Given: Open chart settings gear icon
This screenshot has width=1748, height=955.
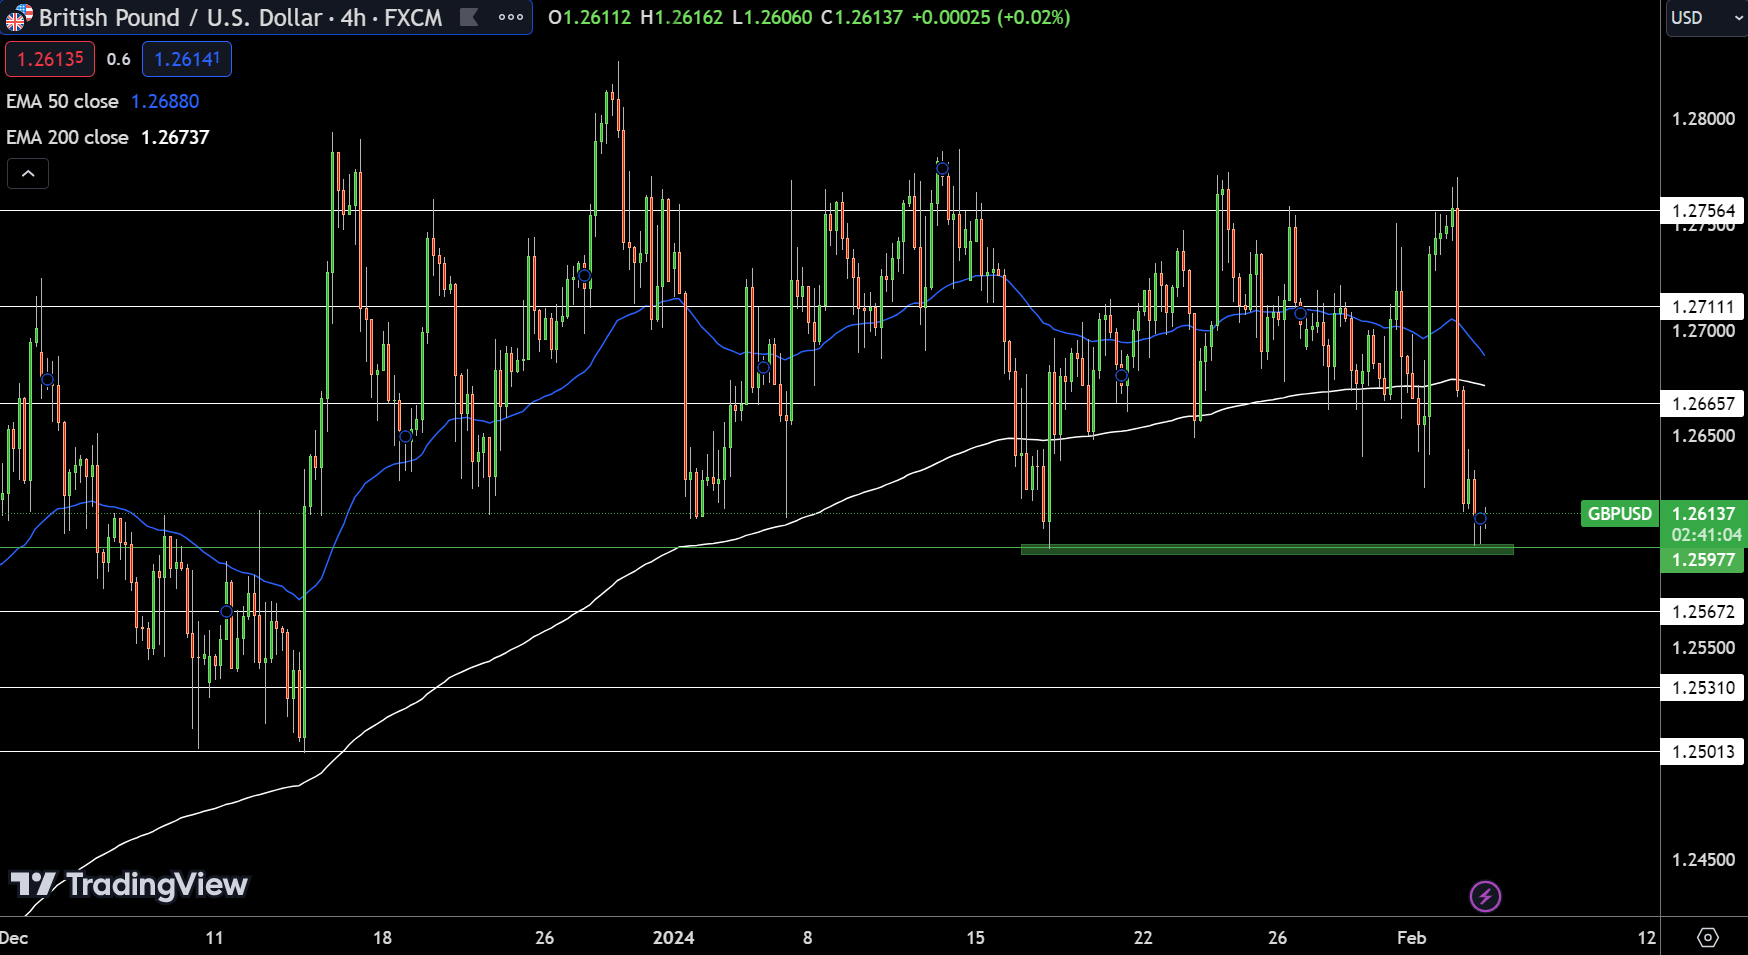Looking at the screenshot, I should coord(1708,937).
